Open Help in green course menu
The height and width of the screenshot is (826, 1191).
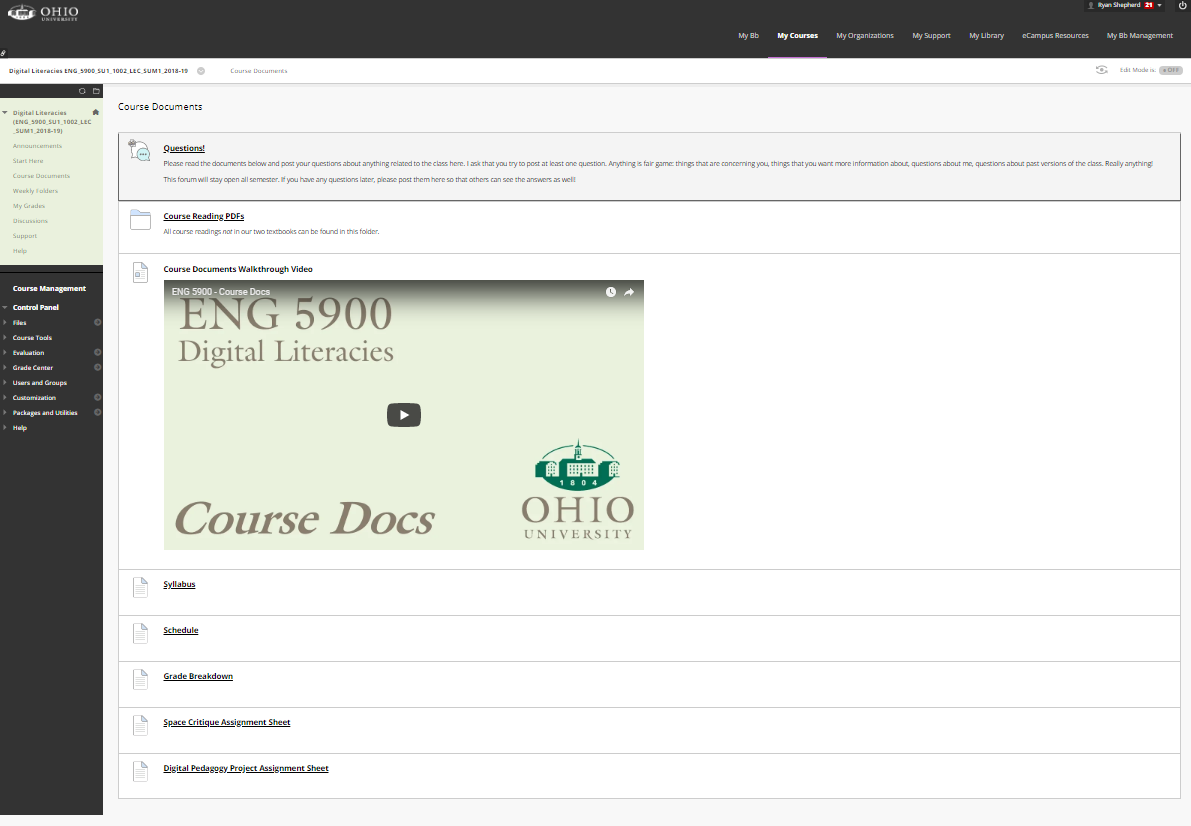point(20,251)
